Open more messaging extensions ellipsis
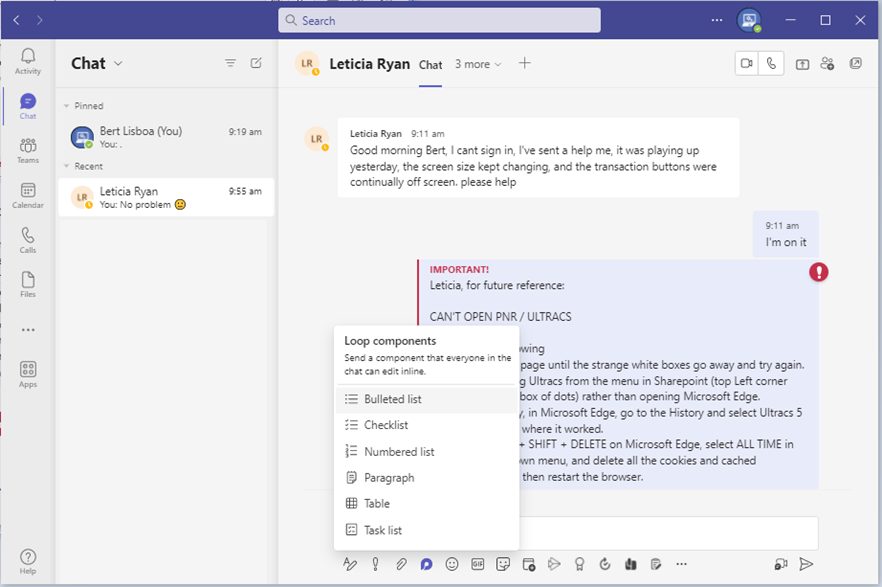 point(681,564)
